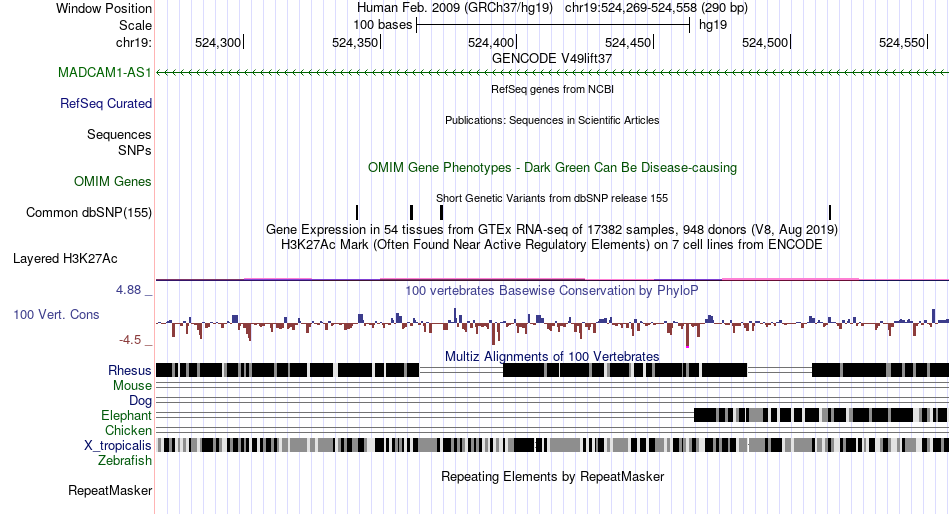Click the OMIM Gene Phenotypes track title
This screenshot has width=950, height=514.
coord(553,167)
